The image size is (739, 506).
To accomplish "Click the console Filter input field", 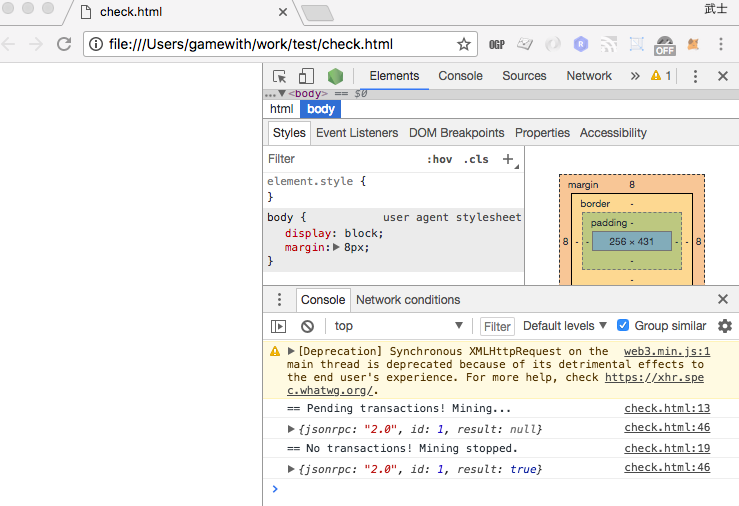I will coord(497,326).
